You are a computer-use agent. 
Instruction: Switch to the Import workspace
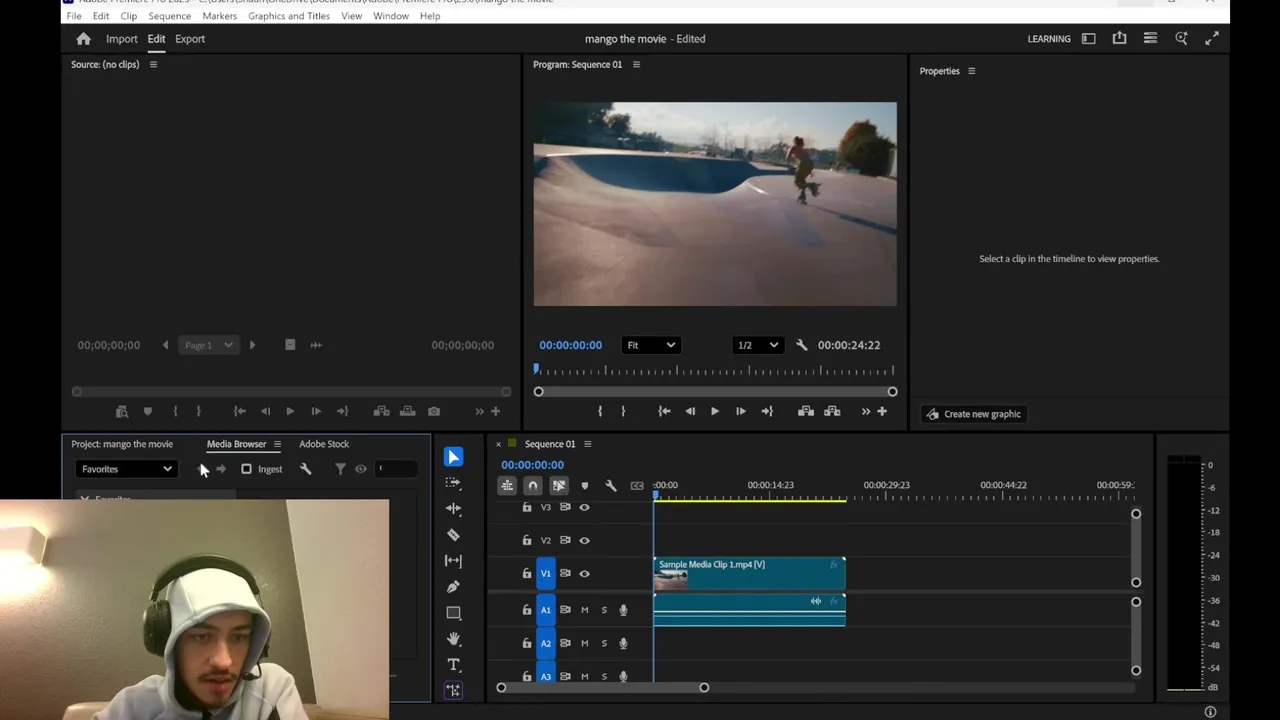pyautogui.click(x=122, y=39)
